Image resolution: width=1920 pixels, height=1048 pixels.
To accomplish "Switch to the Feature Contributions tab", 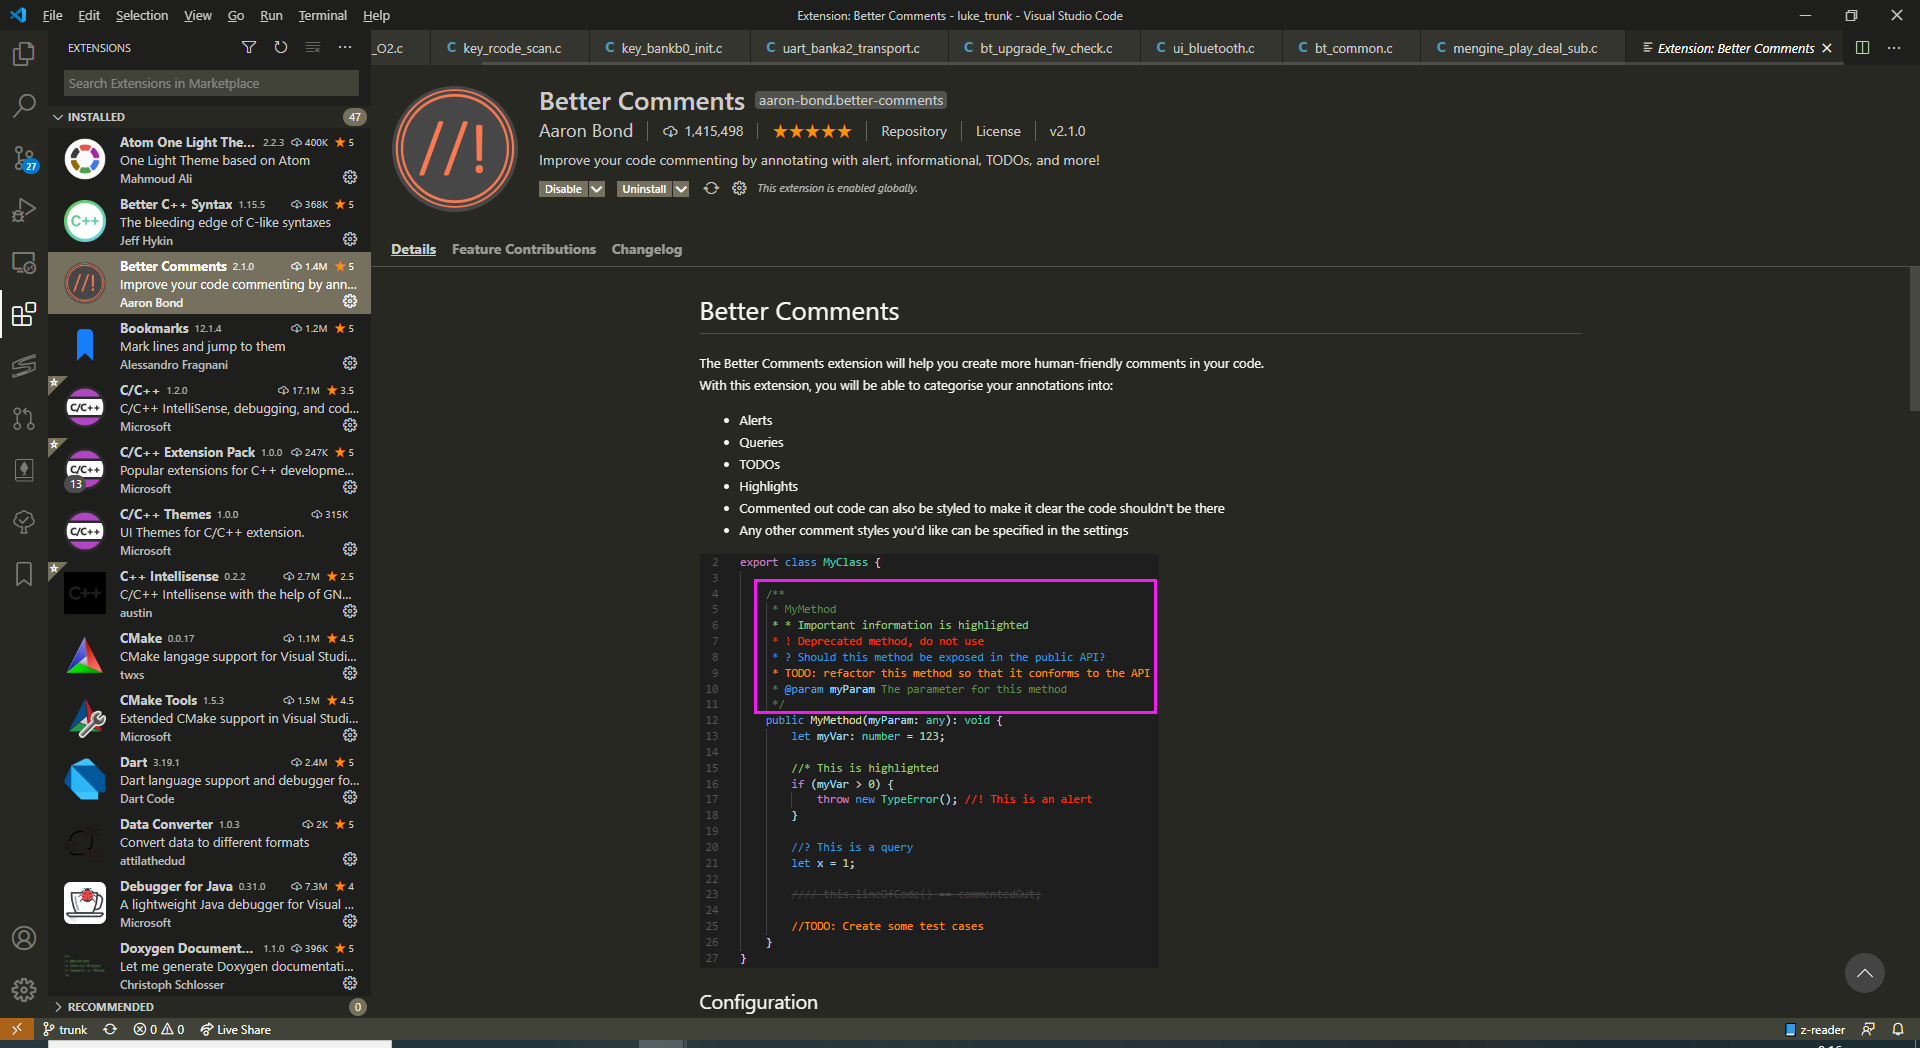I will pos(523,249).
